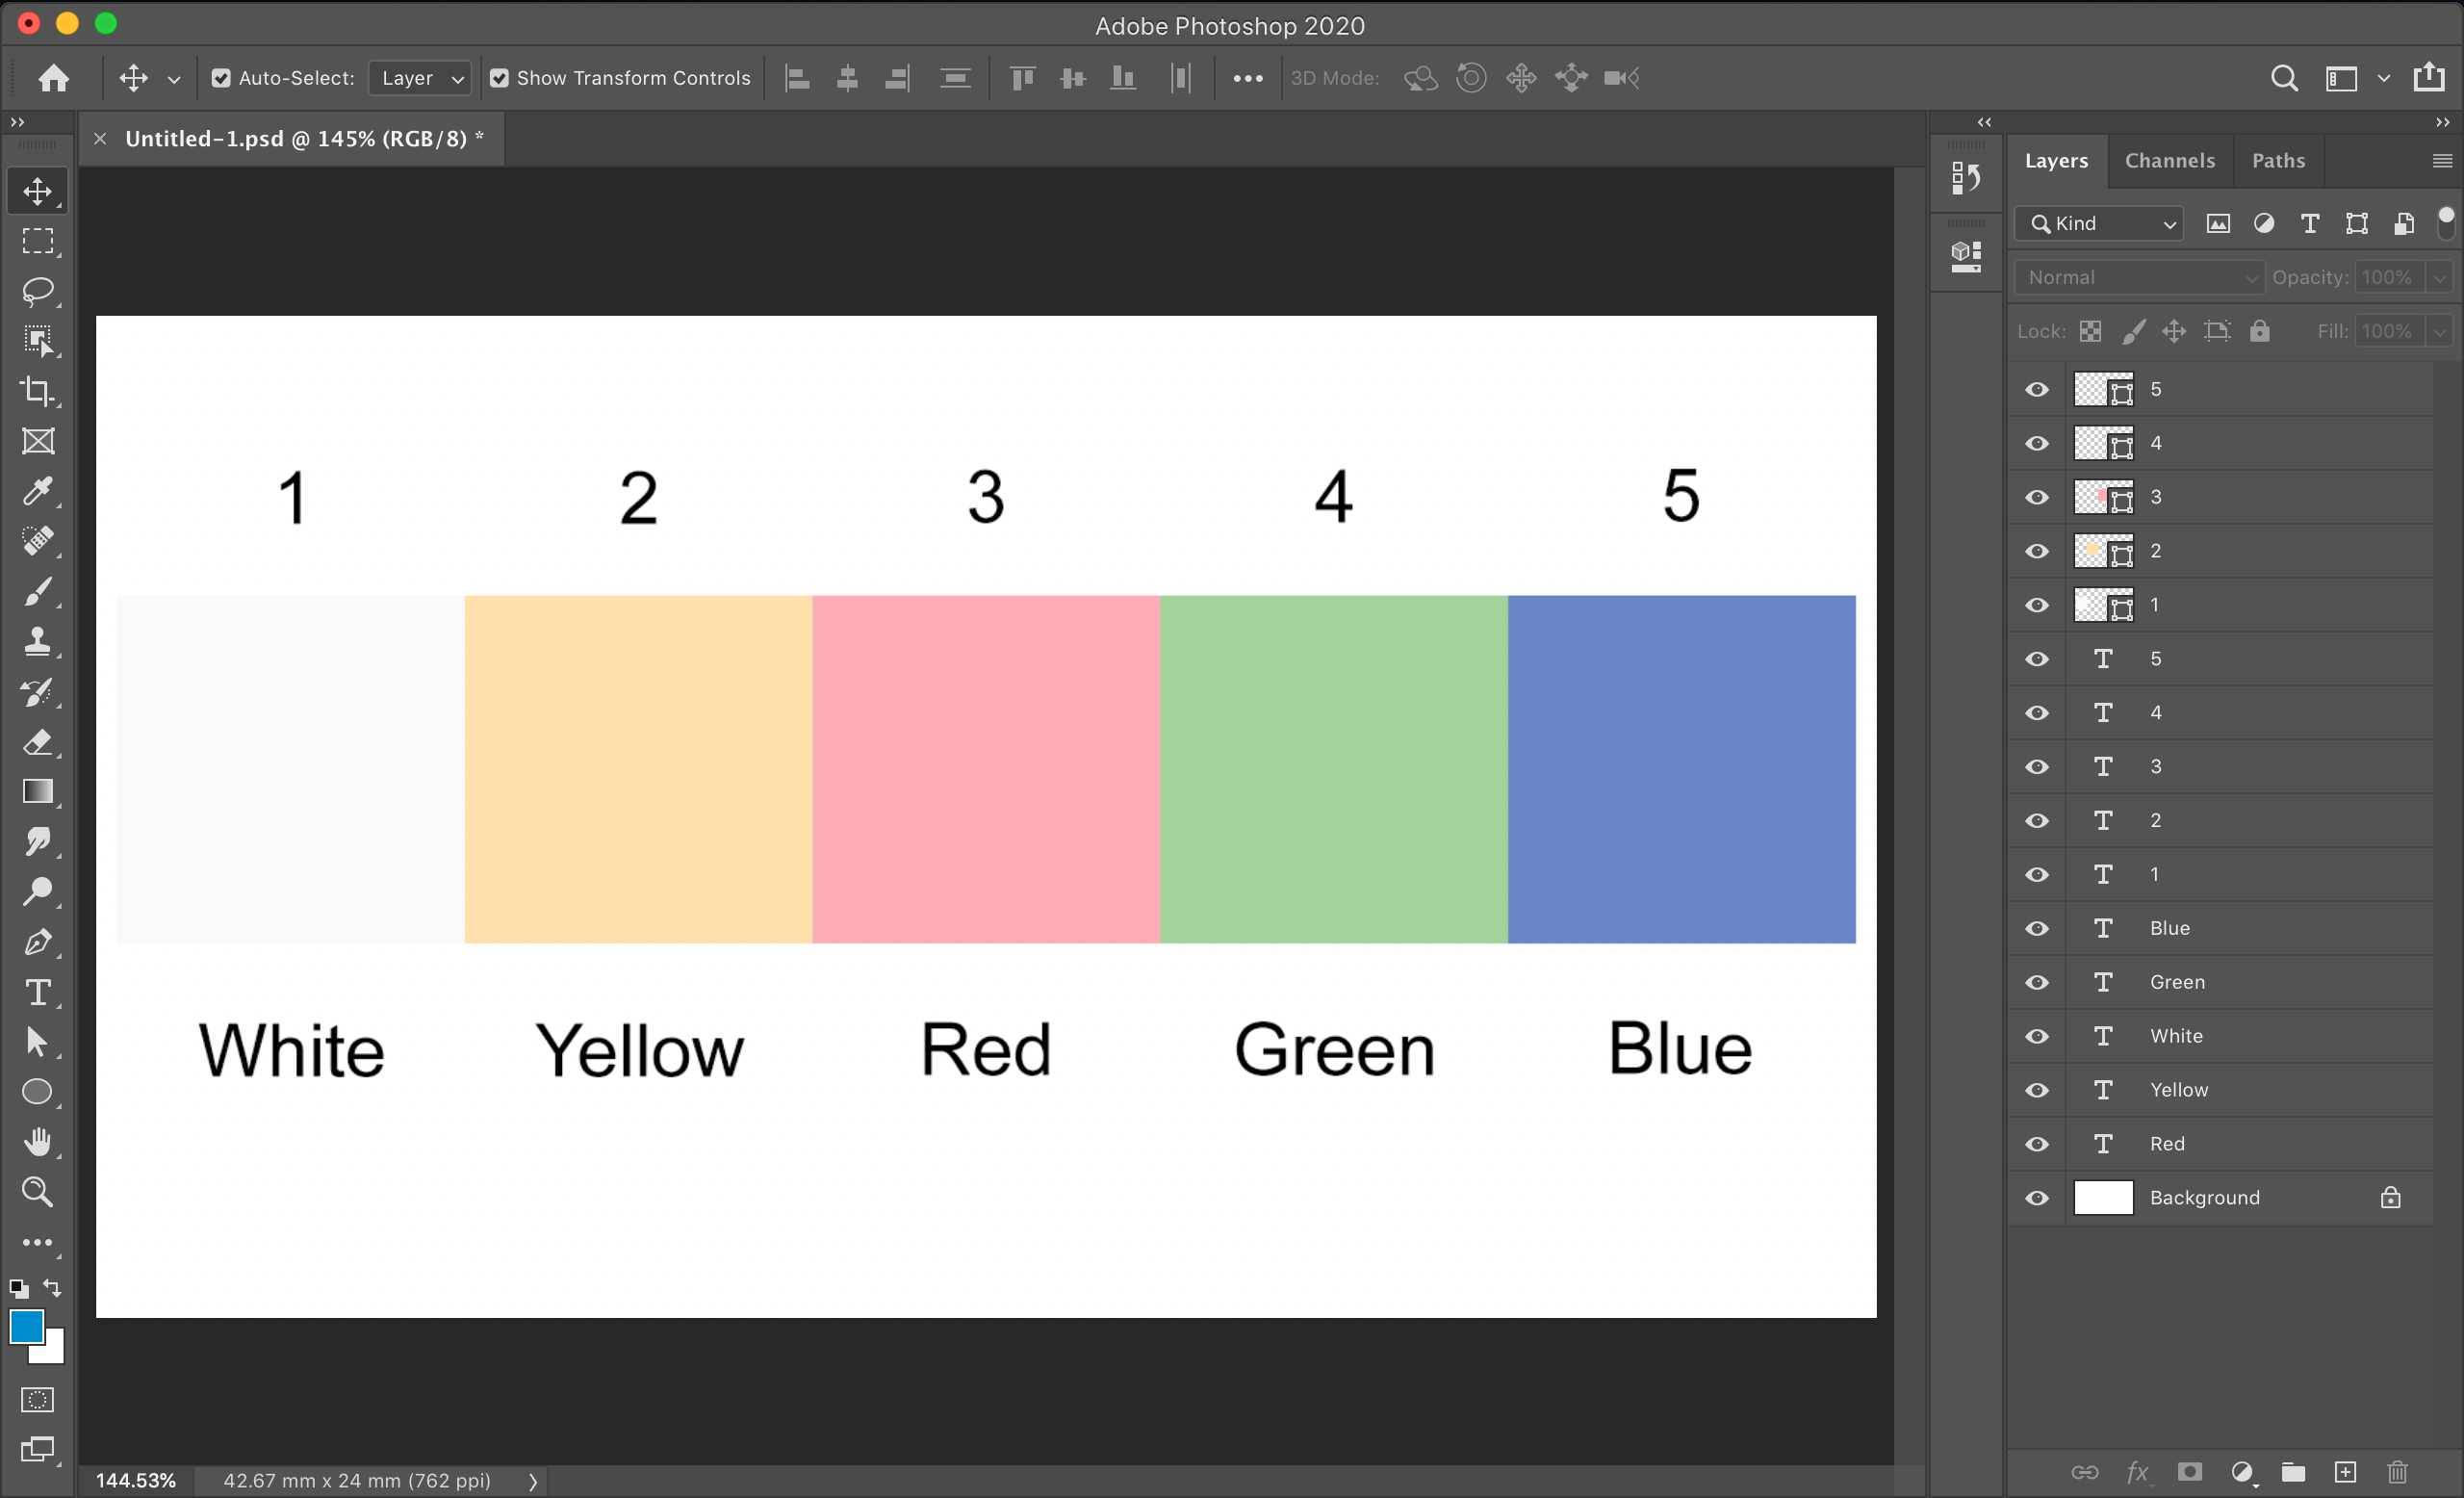Click the blue foreground color swatch

[x=26, y=1327]
